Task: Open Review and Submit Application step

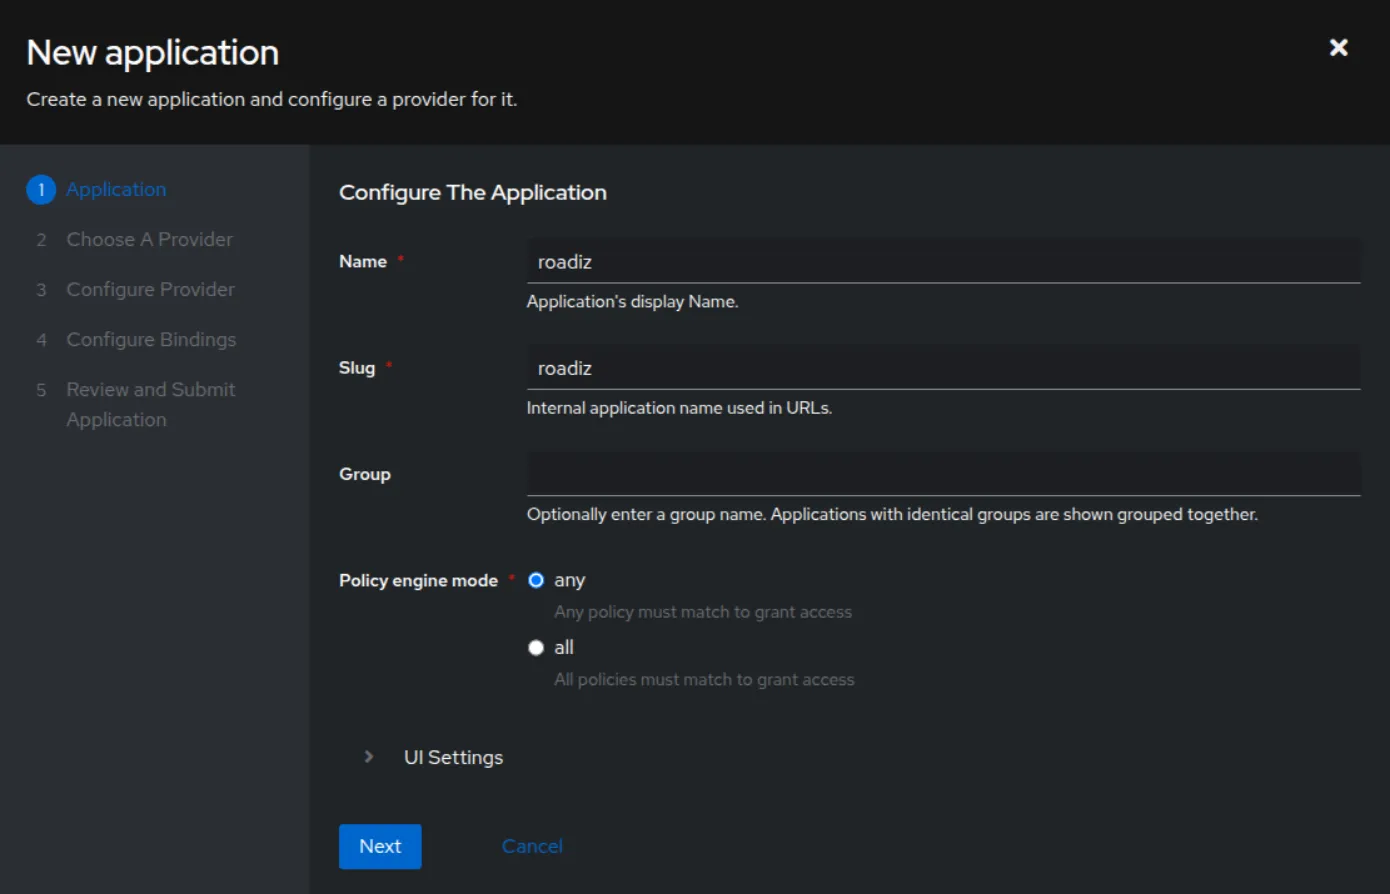Action: tap(151, 404)
